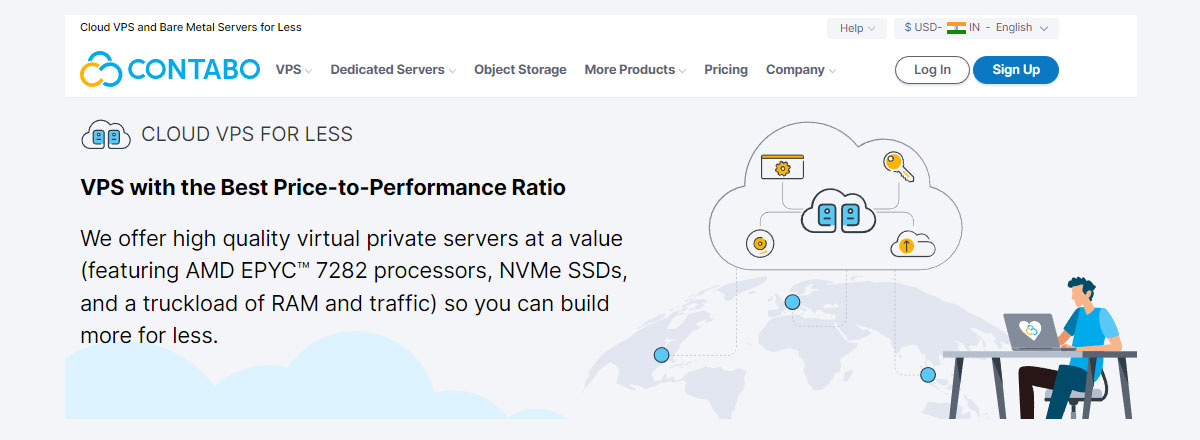Click the Sign Up button
This screenshot has height=440, width=1200.
click(1016, 70)
